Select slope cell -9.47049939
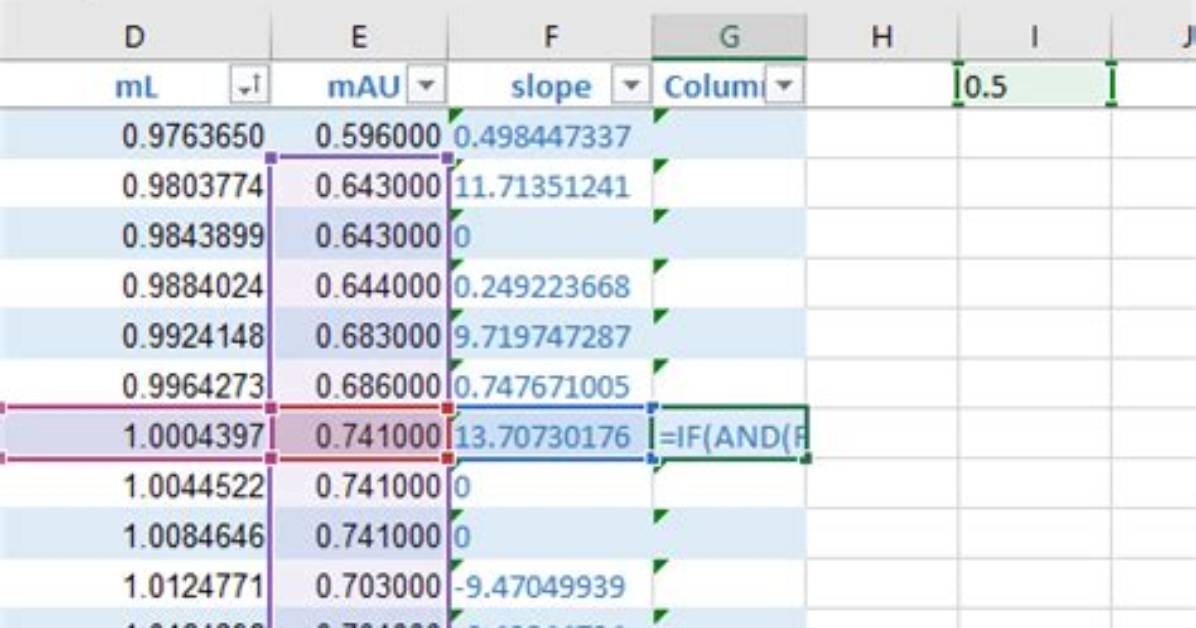This screenshot has height=628, width=1196. click(550, 586)
